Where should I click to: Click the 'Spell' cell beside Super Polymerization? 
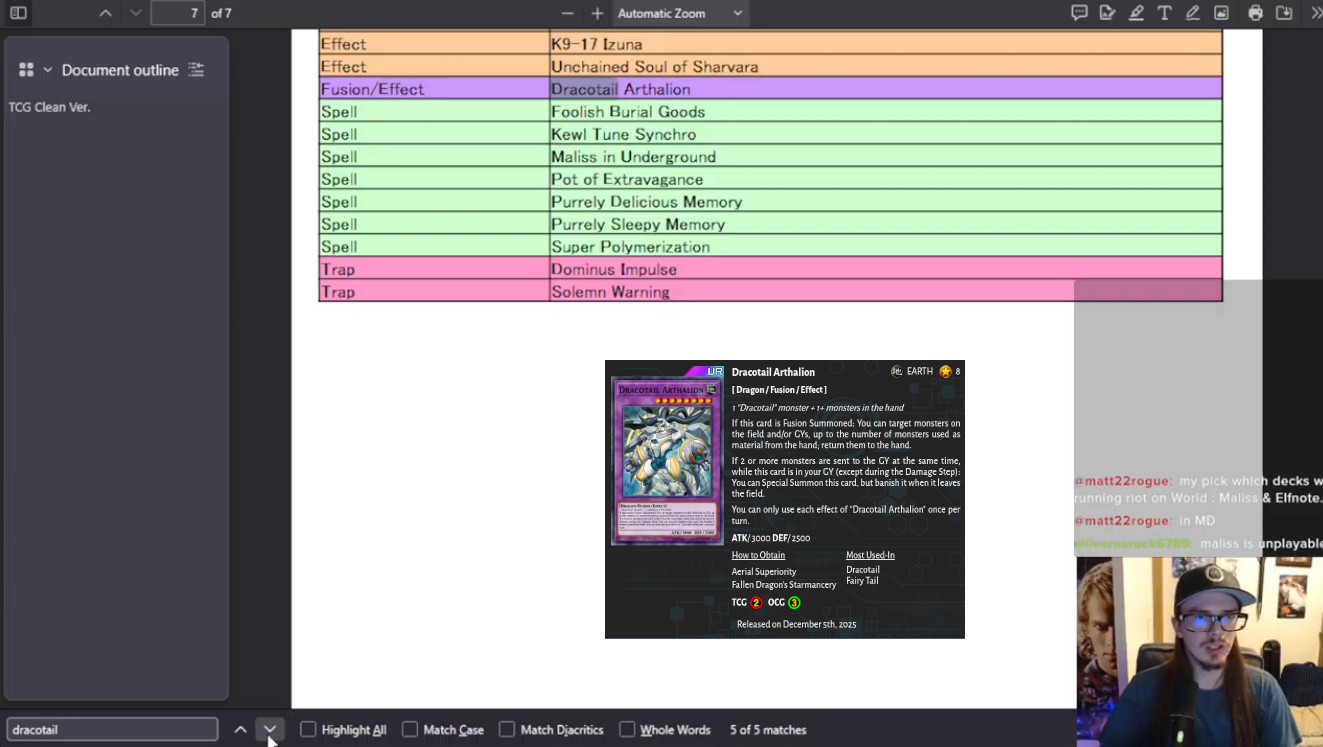pos(434,246)
